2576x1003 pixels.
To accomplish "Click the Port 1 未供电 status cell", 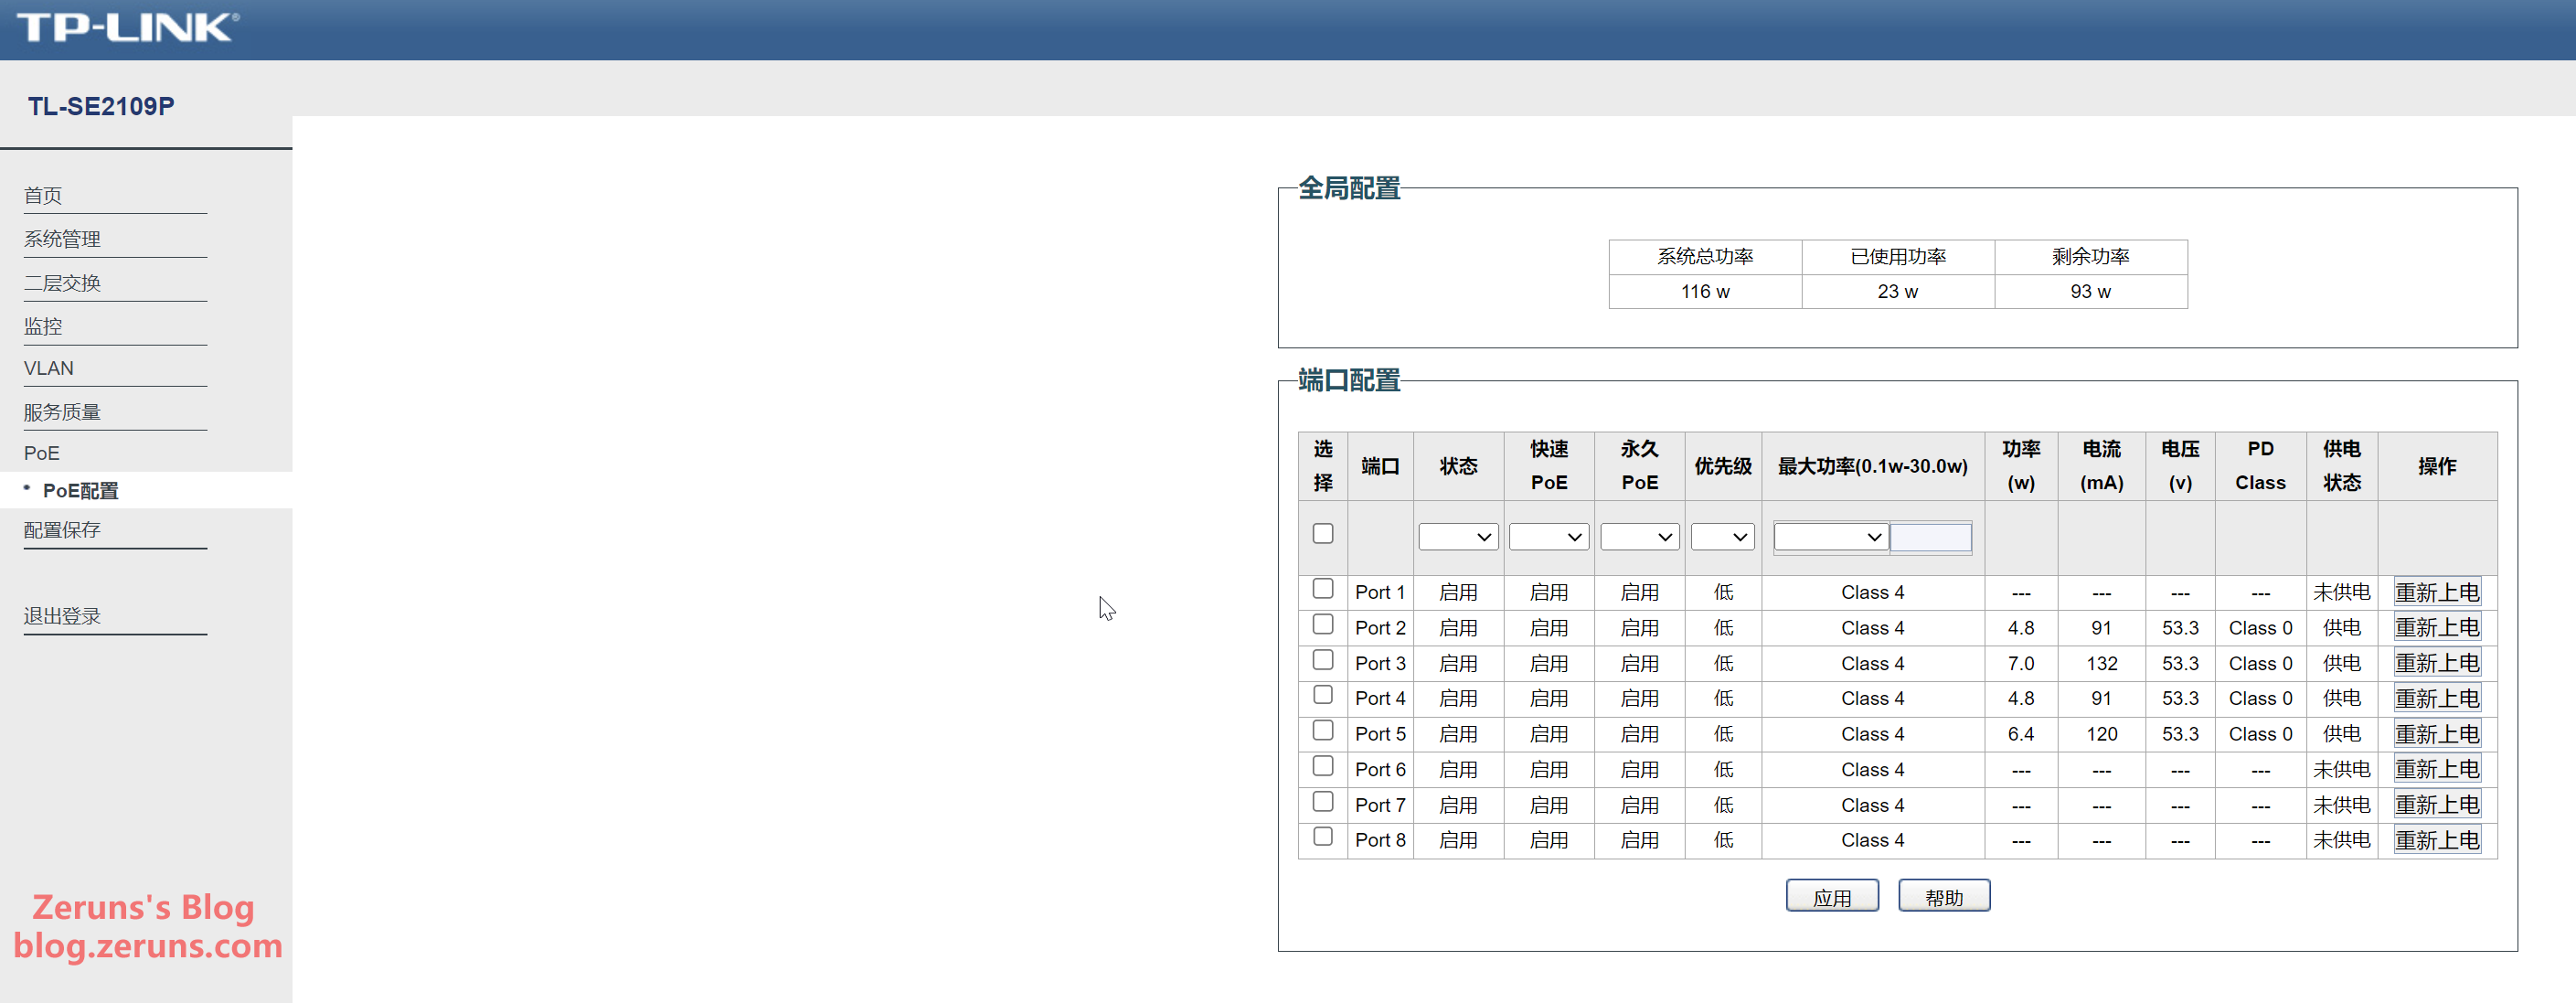I will 2341,593.
